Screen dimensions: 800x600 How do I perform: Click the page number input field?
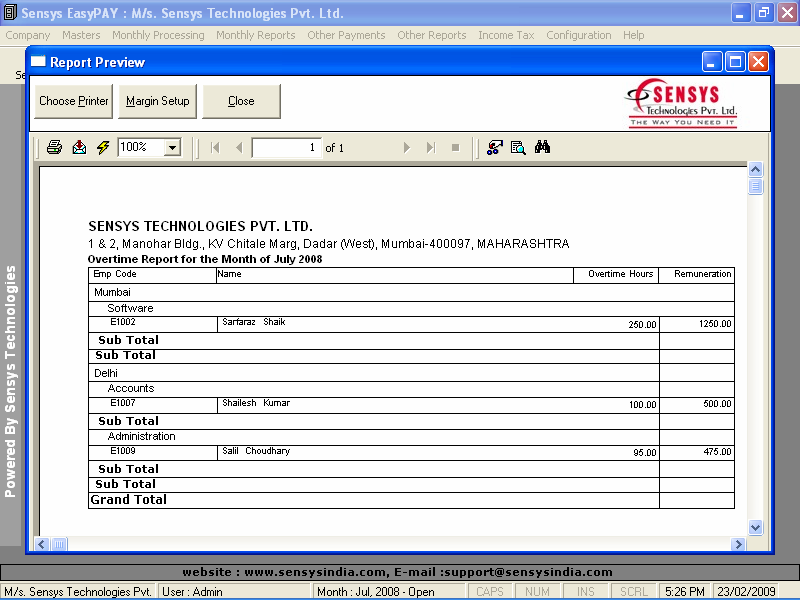[x=287, y=148]
